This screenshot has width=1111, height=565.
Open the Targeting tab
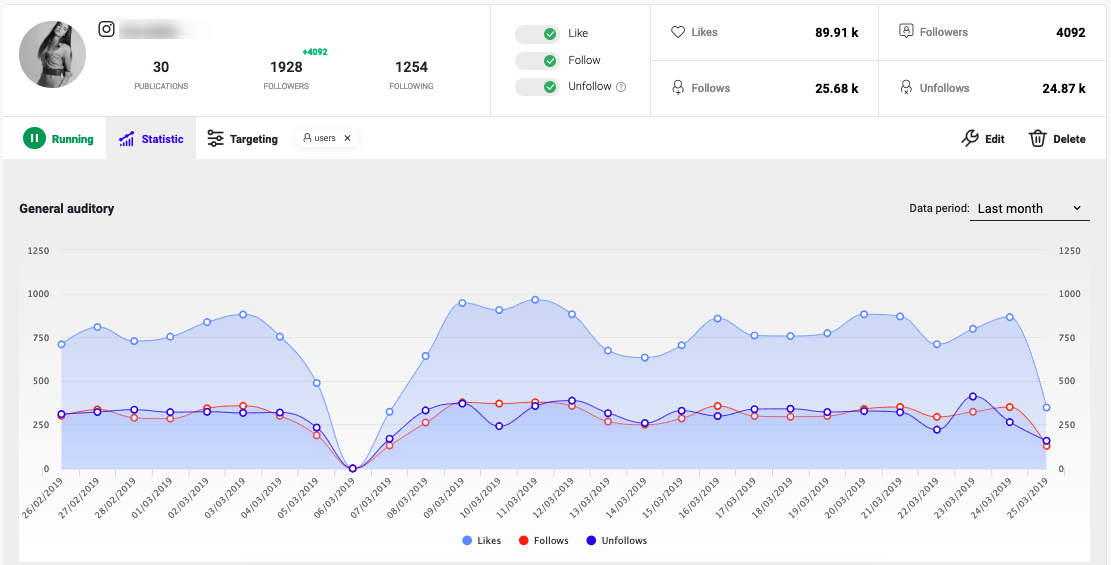click(242, 139)
